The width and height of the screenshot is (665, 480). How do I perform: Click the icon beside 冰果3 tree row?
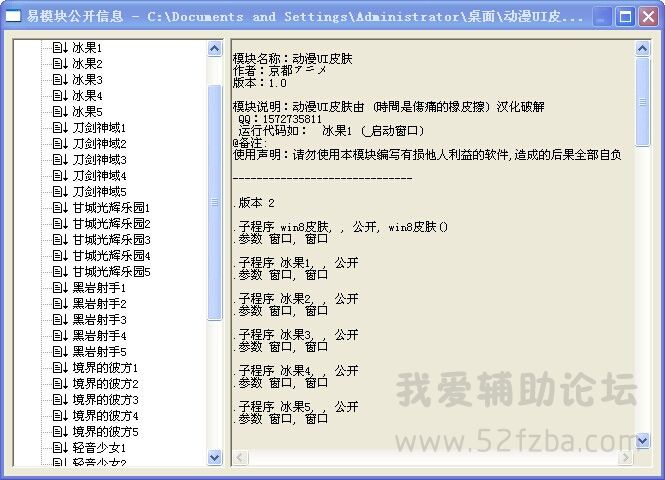(60, 80)
